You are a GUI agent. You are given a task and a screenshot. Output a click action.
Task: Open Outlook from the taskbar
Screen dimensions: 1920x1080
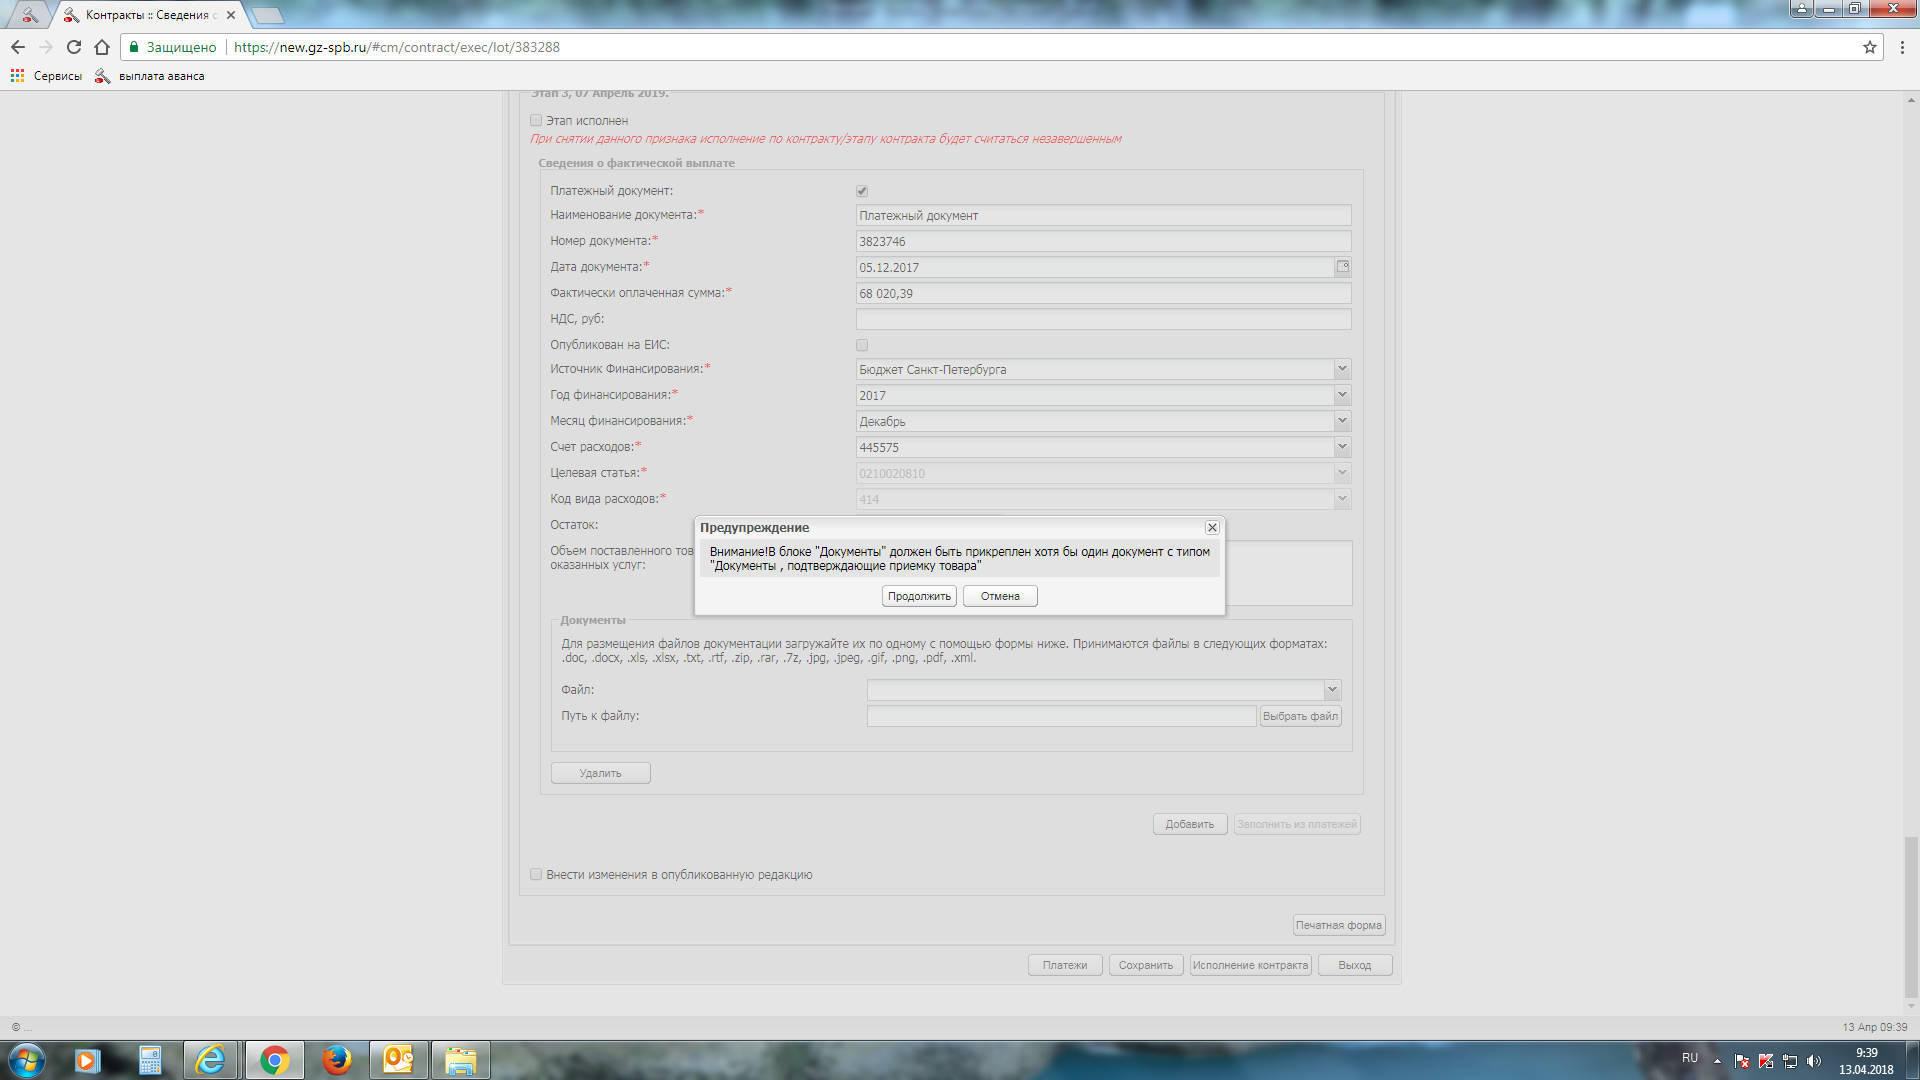pyautogui.click(x=398, y=1060)
